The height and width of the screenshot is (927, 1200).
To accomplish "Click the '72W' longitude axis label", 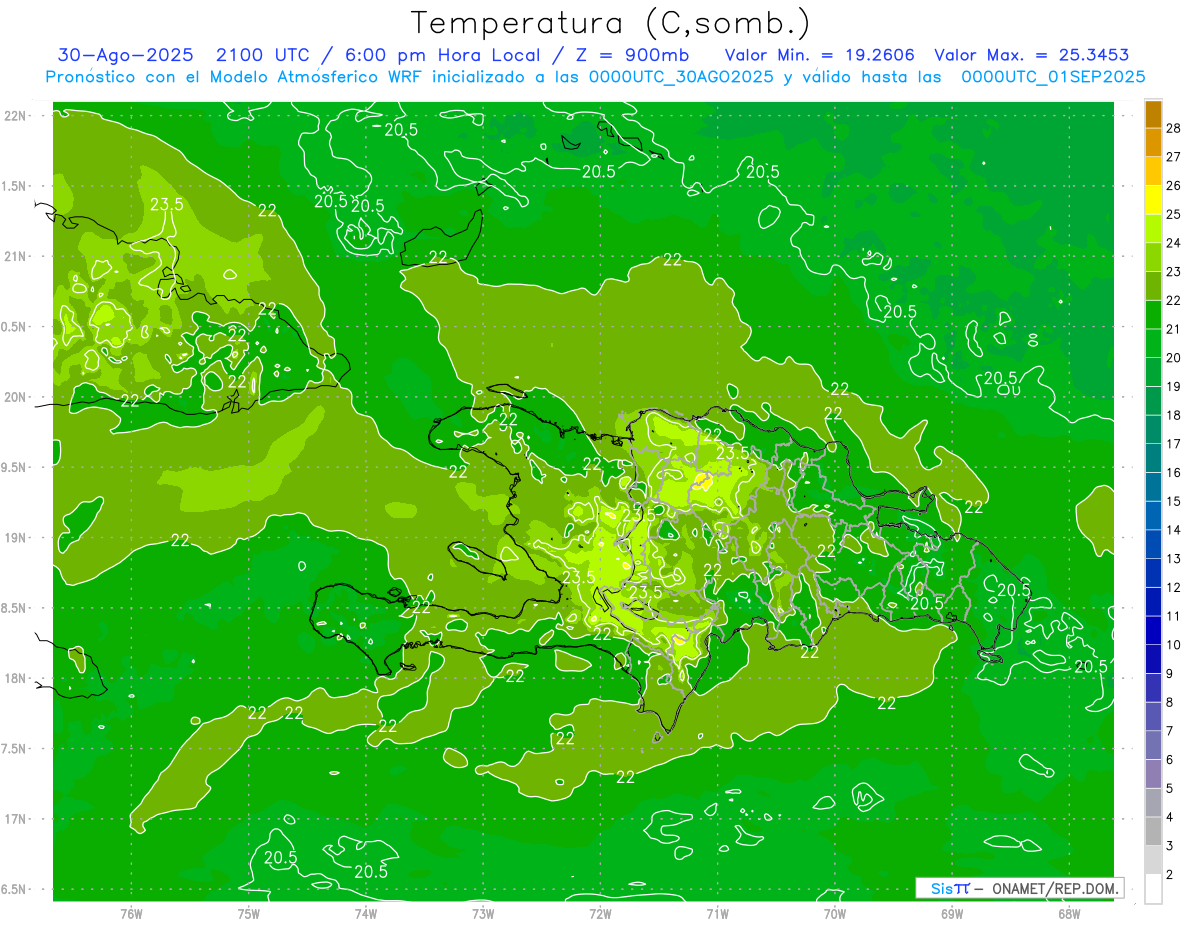I will click(x=600, y=913).
